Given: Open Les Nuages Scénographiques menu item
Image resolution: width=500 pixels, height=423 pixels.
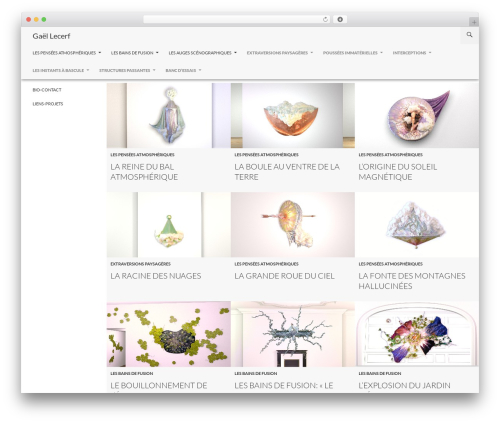Looking at the screenshot, I should tap(200, 53).
